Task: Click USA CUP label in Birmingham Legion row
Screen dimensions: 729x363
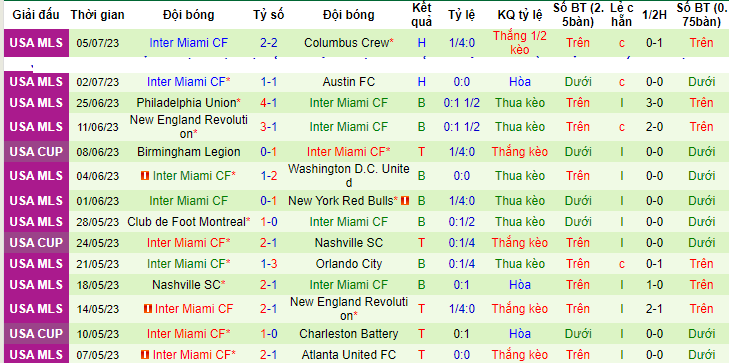Action: (36, 152)
